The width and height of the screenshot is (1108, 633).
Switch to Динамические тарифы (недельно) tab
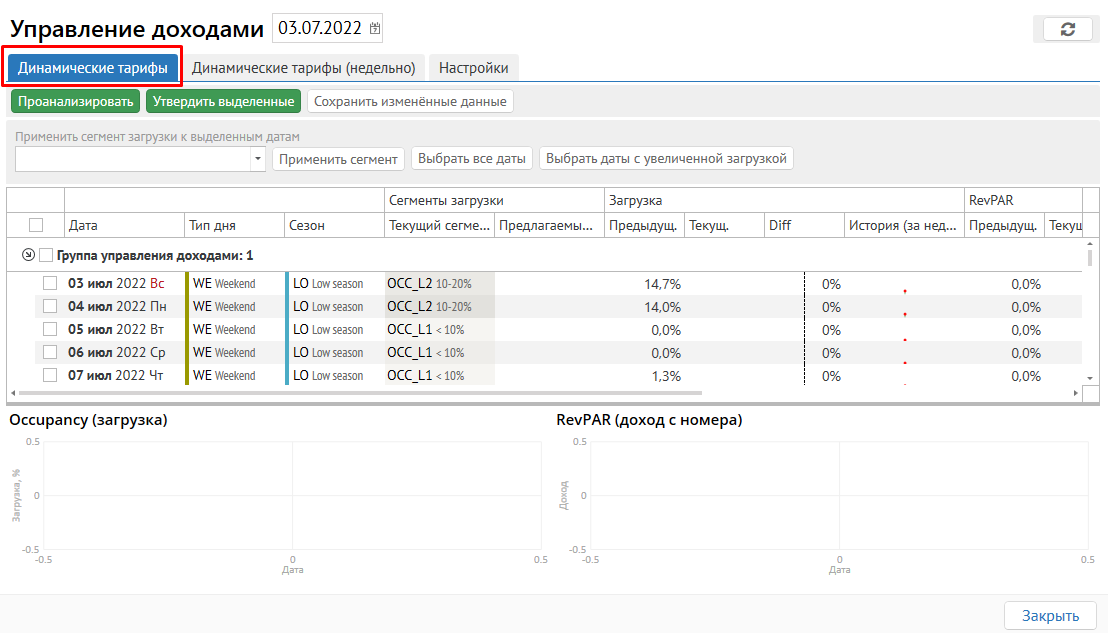pos(303,68)
